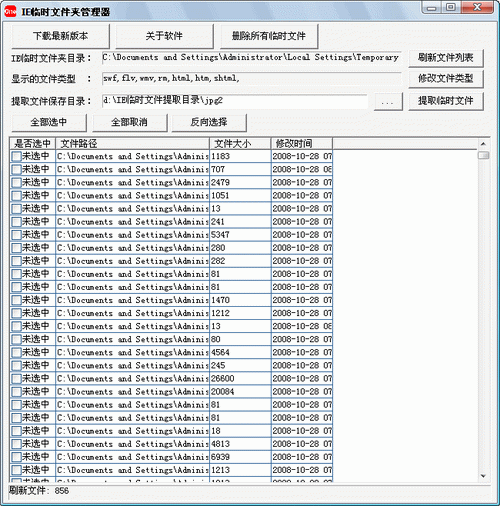The image size is (500, 506).
Task: Click the scrollbar up arrow in file list
Action: click(483, 144)
